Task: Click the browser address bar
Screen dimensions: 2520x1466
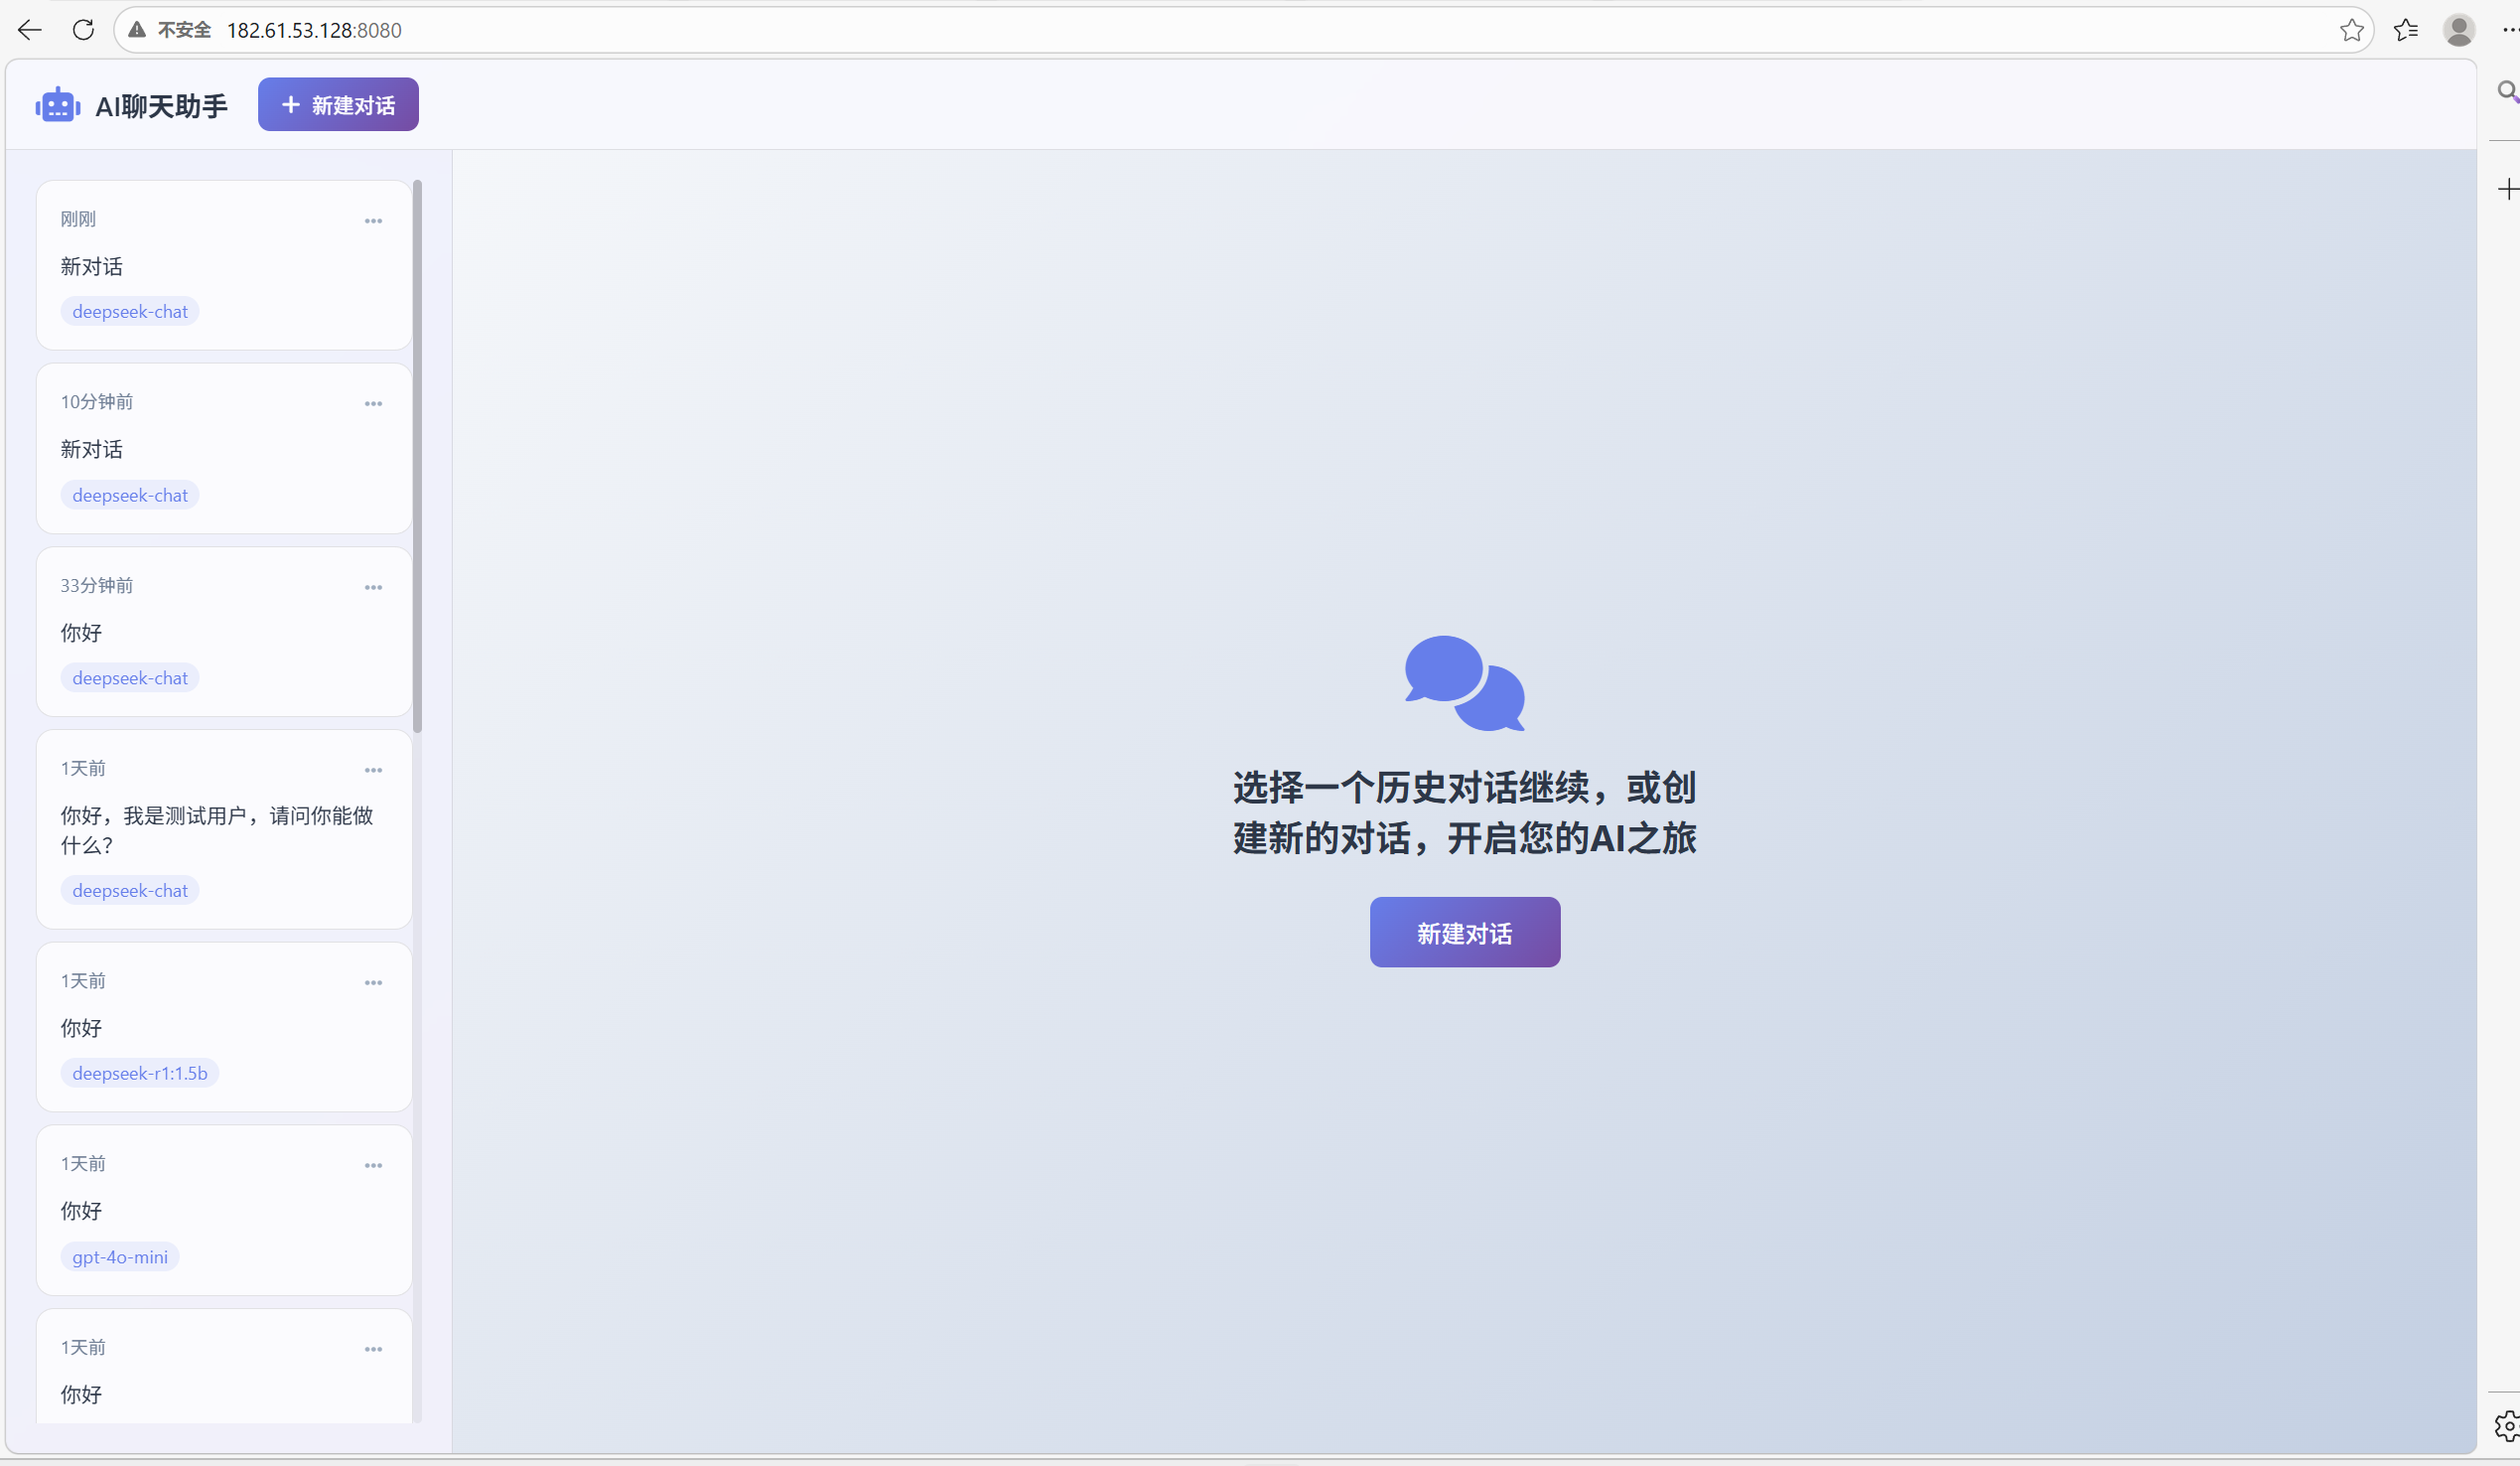Action: pyautogui.click(x=1200, y=30)
